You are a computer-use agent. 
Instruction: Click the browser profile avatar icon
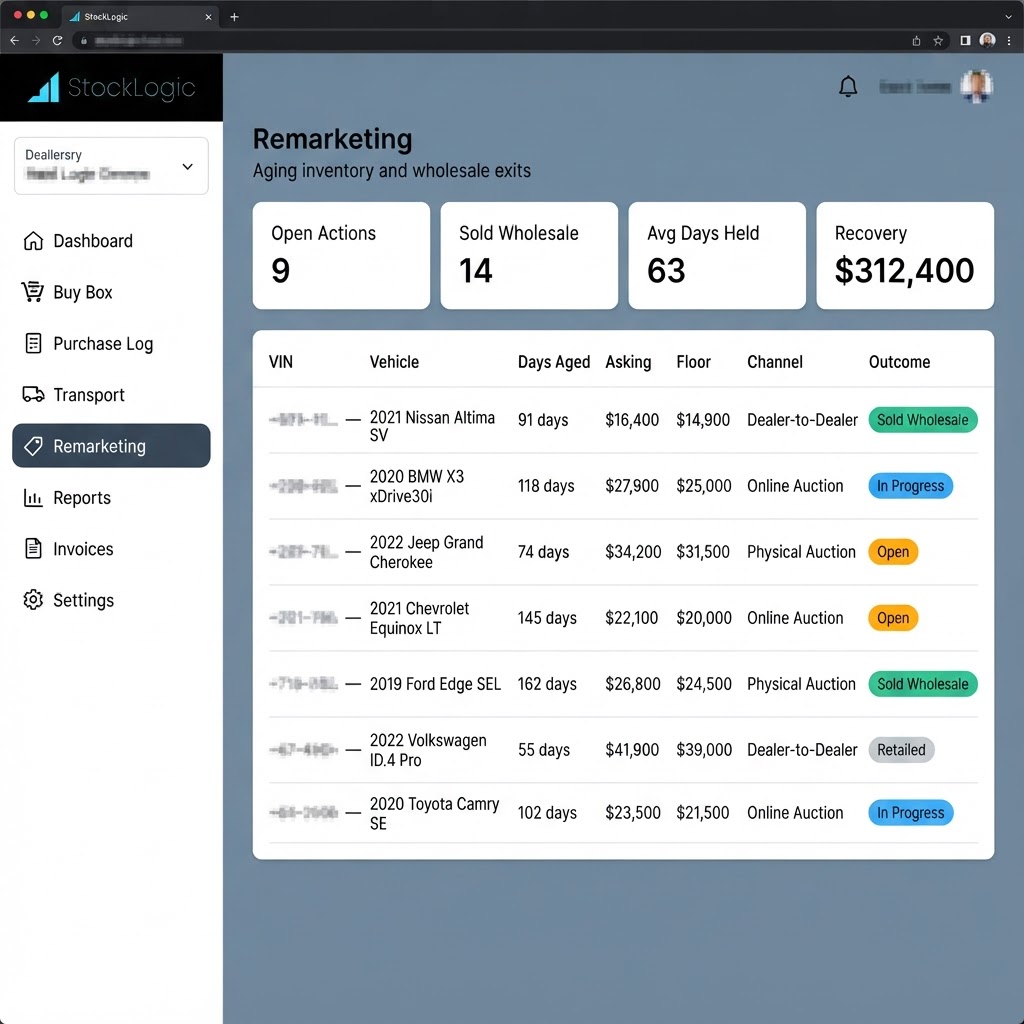coord(987,40)
